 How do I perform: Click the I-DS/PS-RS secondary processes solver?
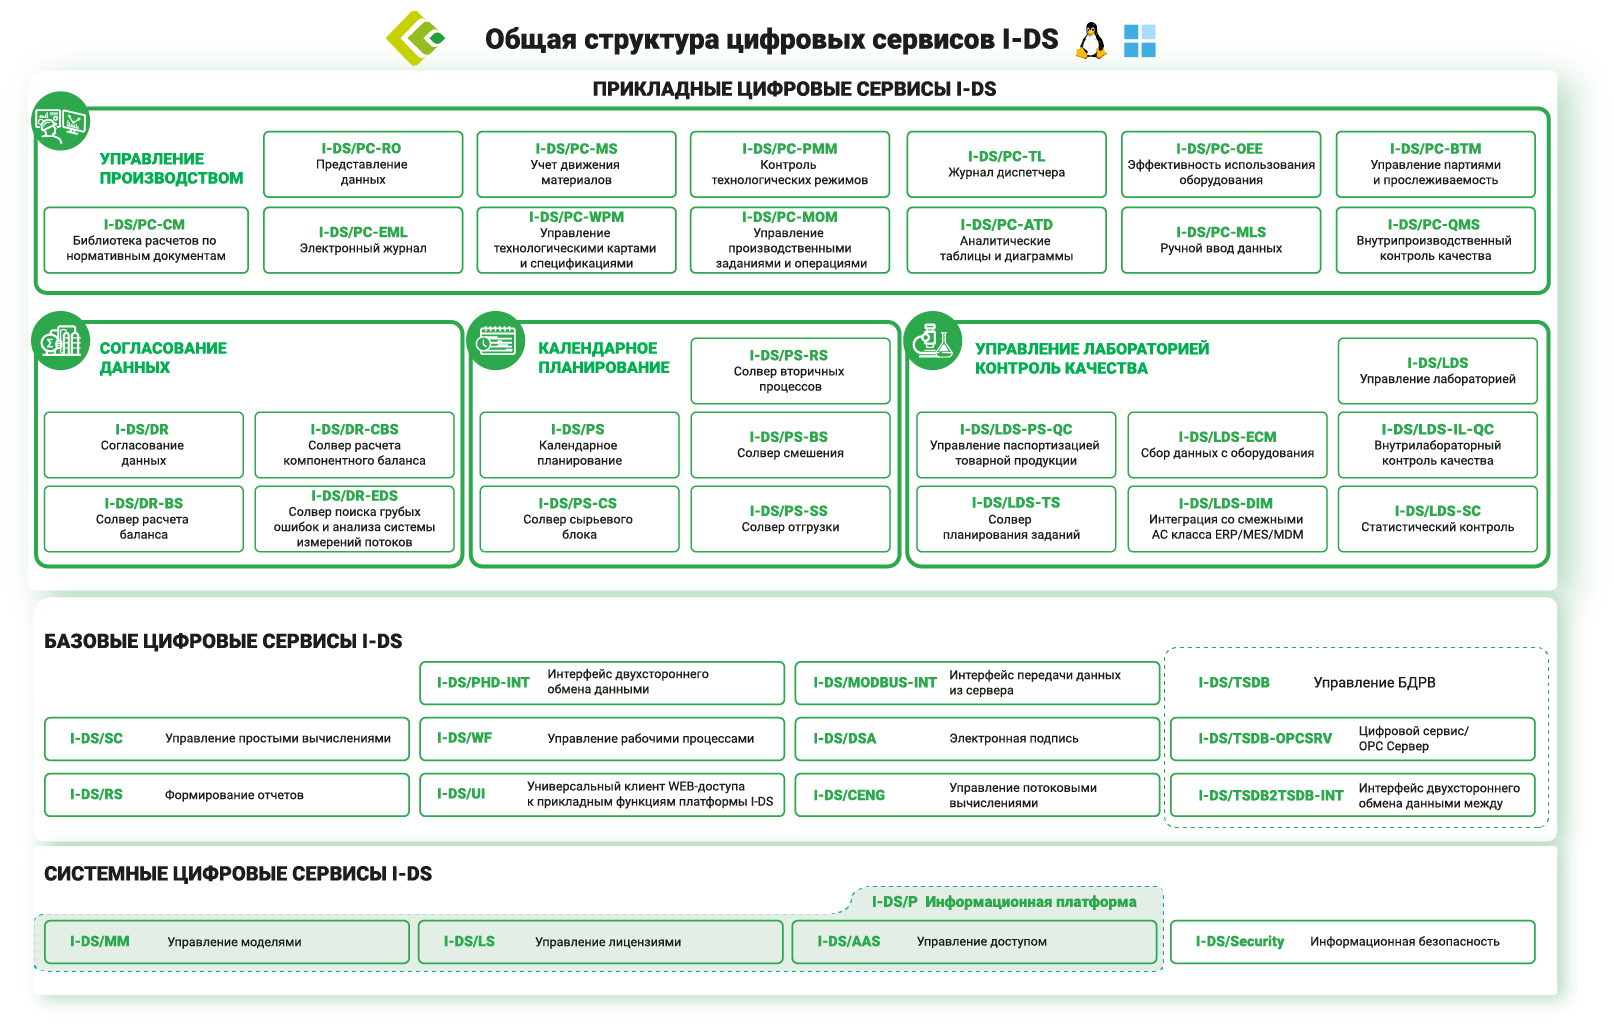pos(789,371)
